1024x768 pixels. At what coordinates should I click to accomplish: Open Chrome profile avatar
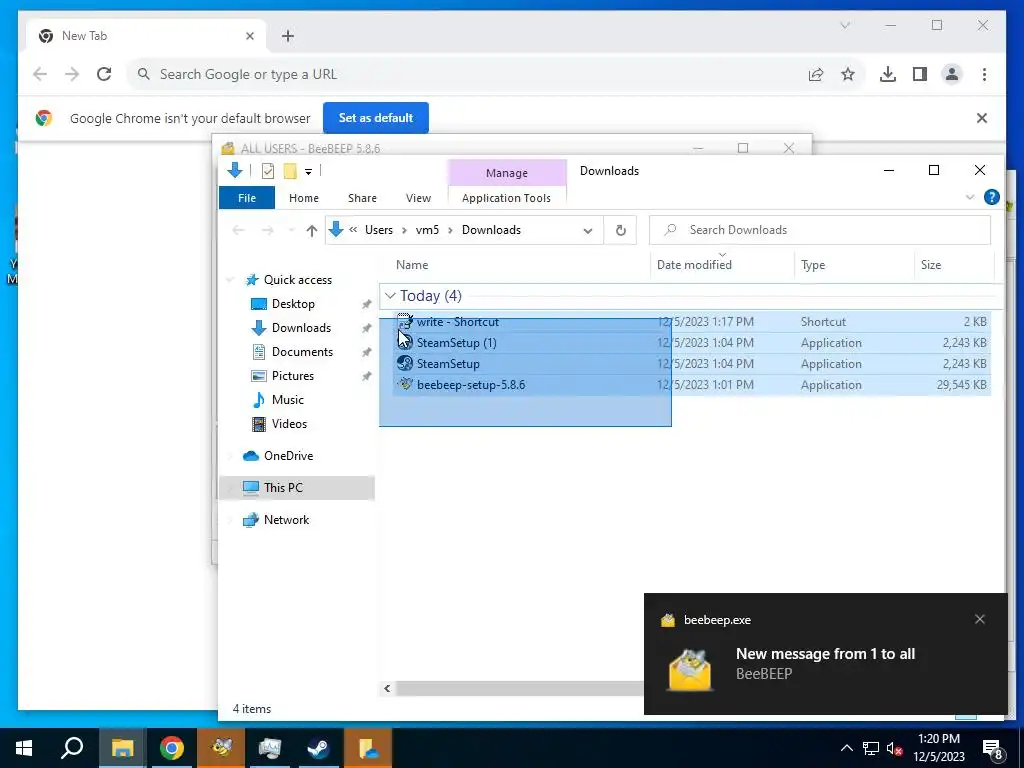952,74
